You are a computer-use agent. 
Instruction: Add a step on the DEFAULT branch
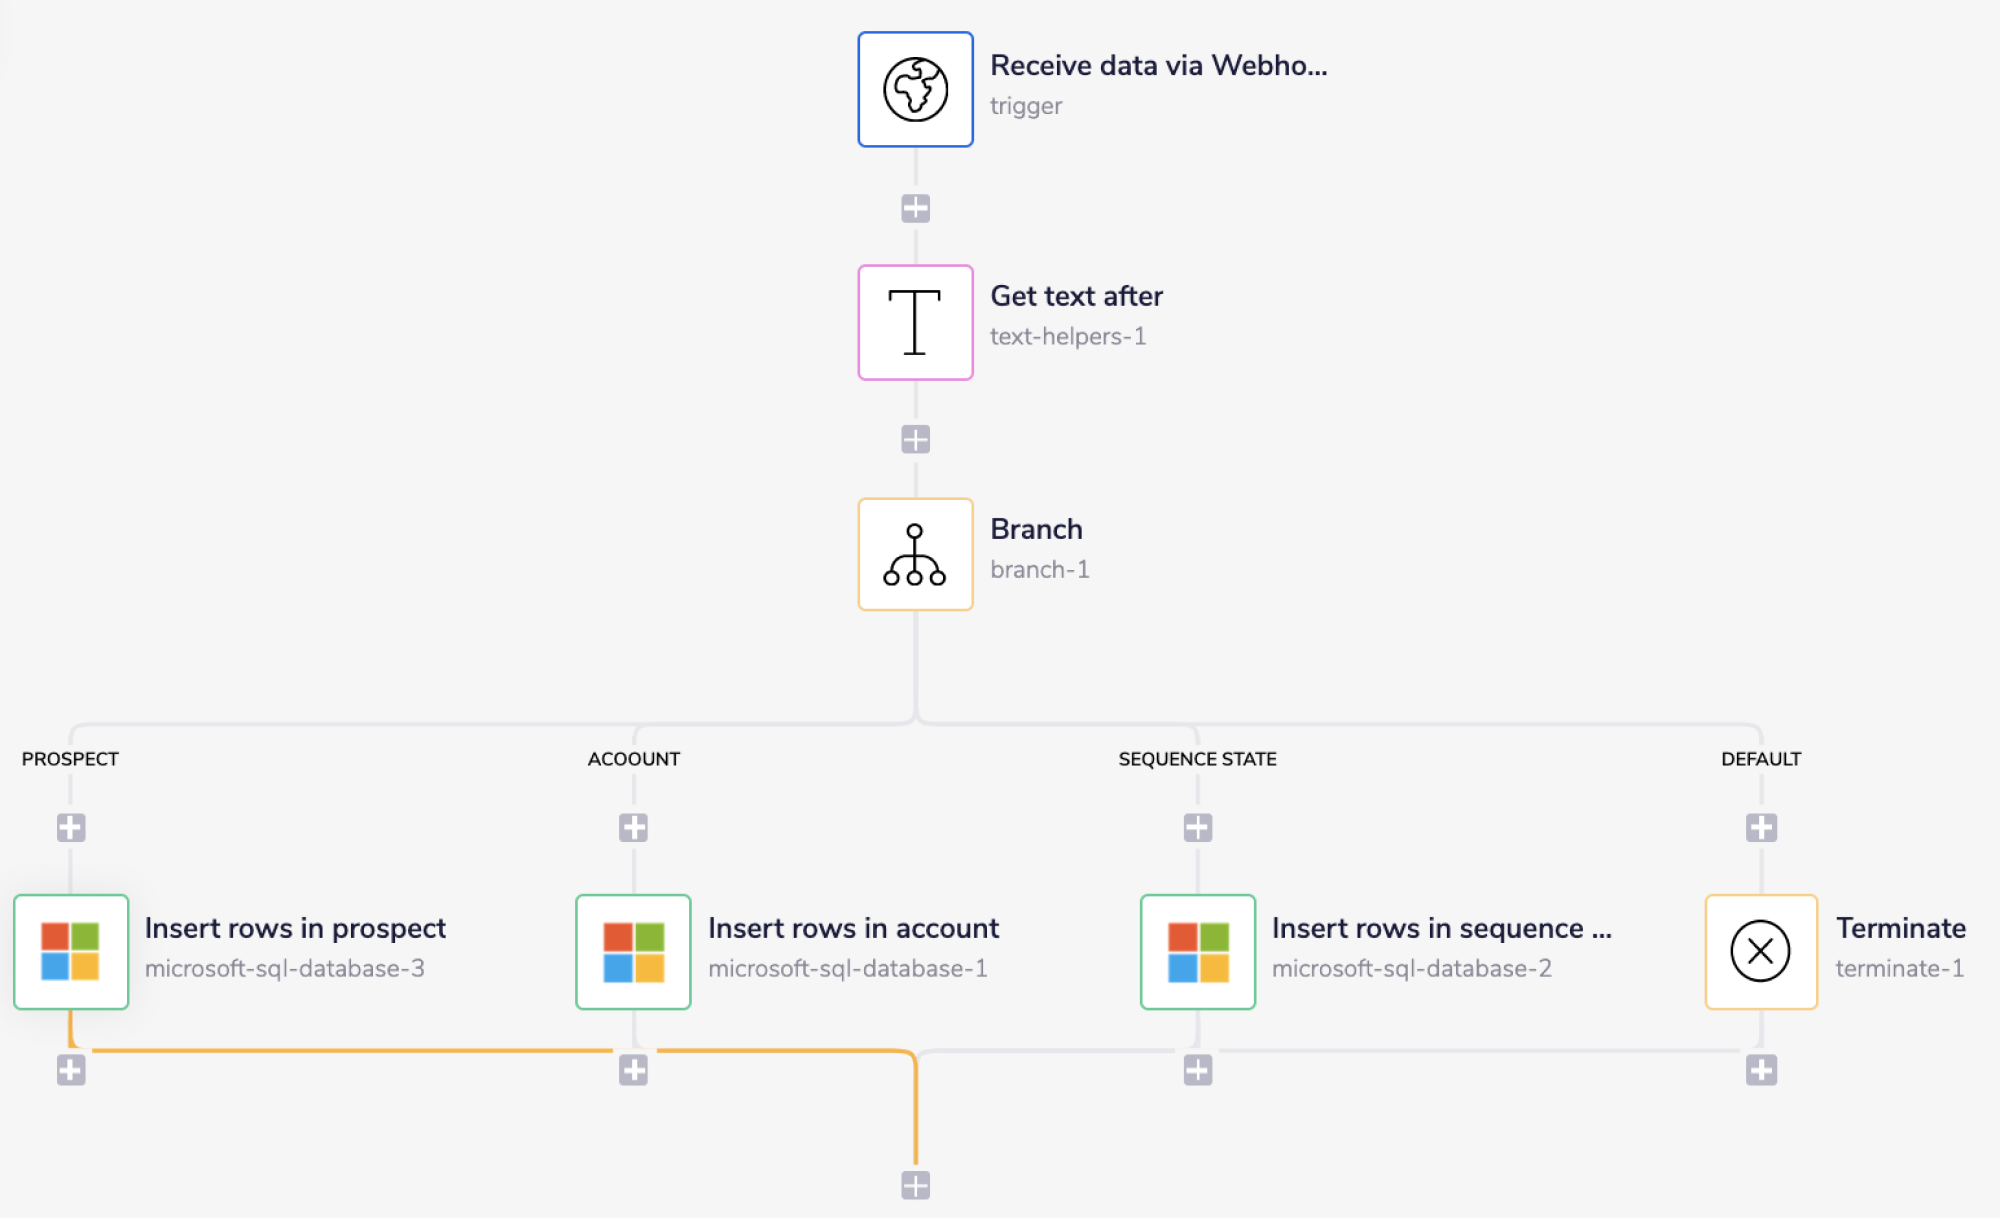[1761, 826]
